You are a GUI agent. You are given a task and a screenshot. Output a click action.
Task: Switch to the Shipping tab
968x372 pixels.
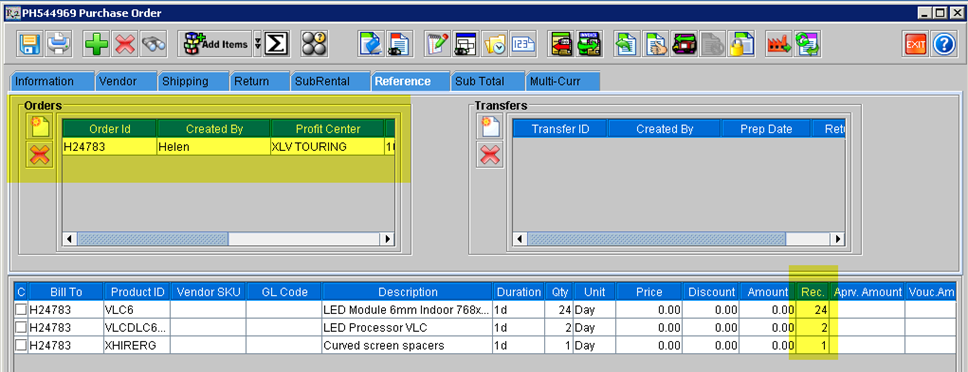pos(190,81)
